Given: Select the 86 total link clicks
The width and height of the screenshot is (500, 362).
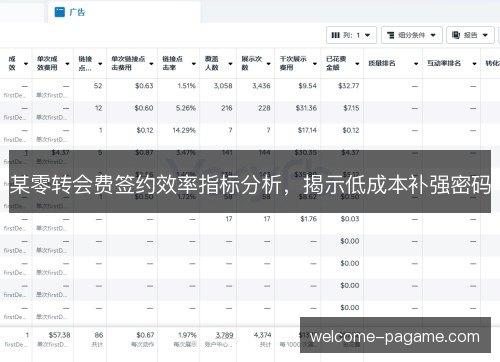Looking at the screenshot, I should [99, 335].
